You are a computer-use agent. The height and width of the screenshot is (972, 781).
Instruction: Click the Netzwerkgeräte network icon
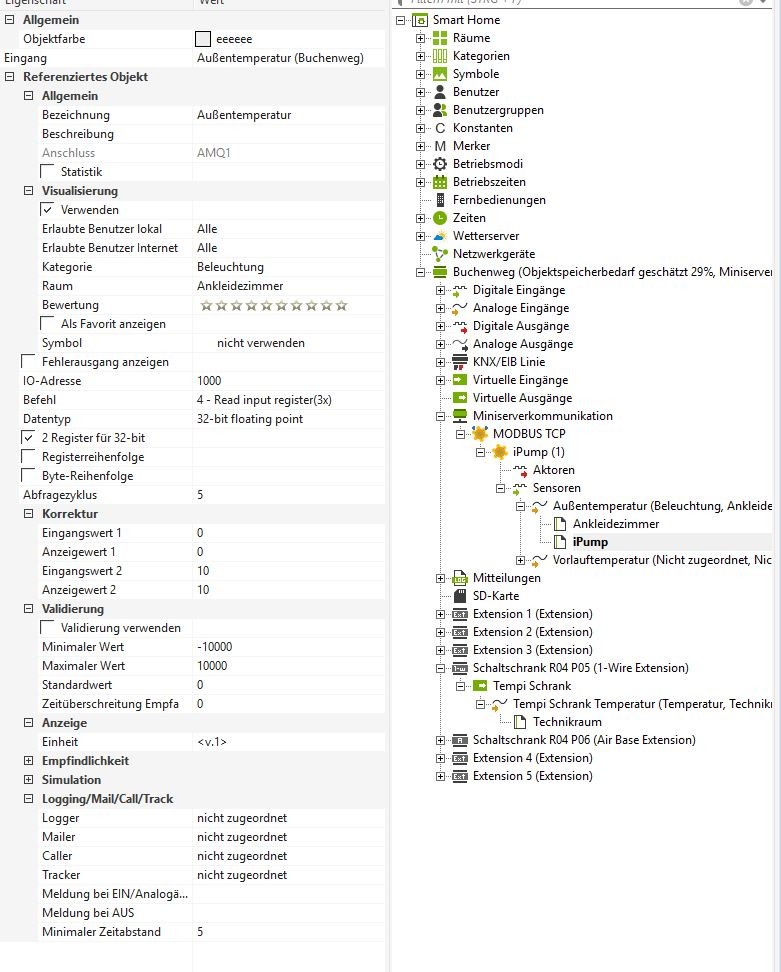[439, 254]
